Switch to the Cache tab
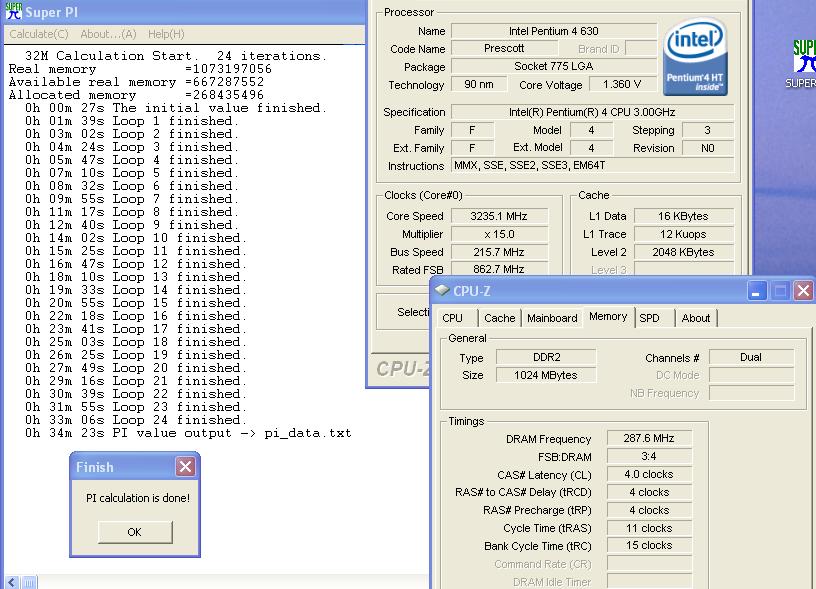816x589 pixels. pyautogui.click(x=500, y=318)
